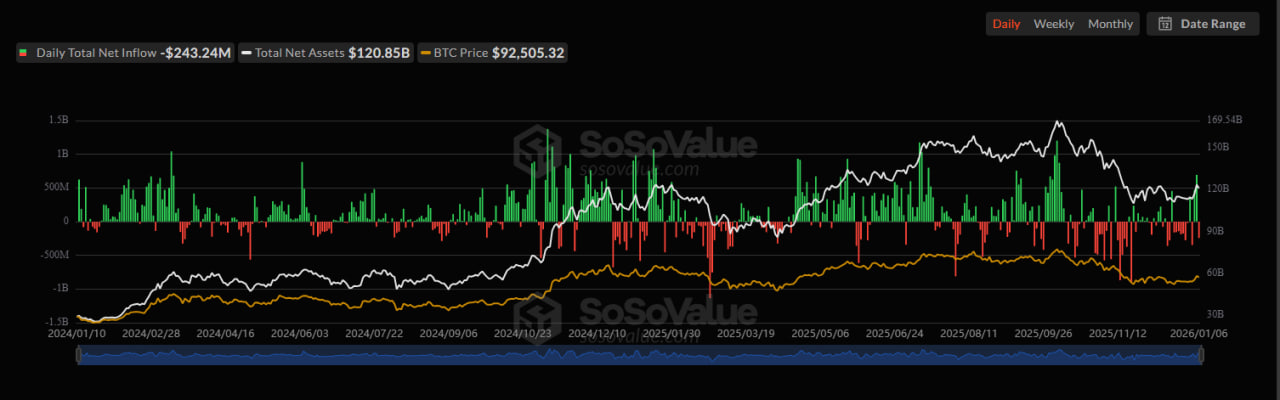Click the left handle of the range slider

pos(78,356)
